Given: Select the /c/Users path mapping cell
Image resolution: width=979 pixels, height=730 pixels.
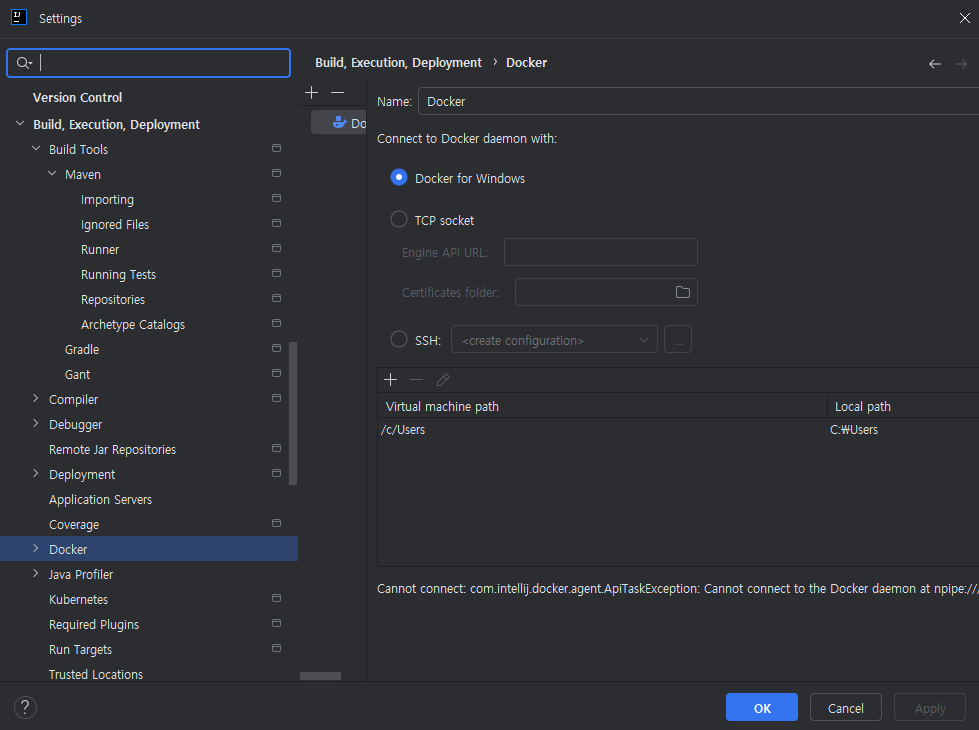Looking at the screenshot, I should click(603, 430).
